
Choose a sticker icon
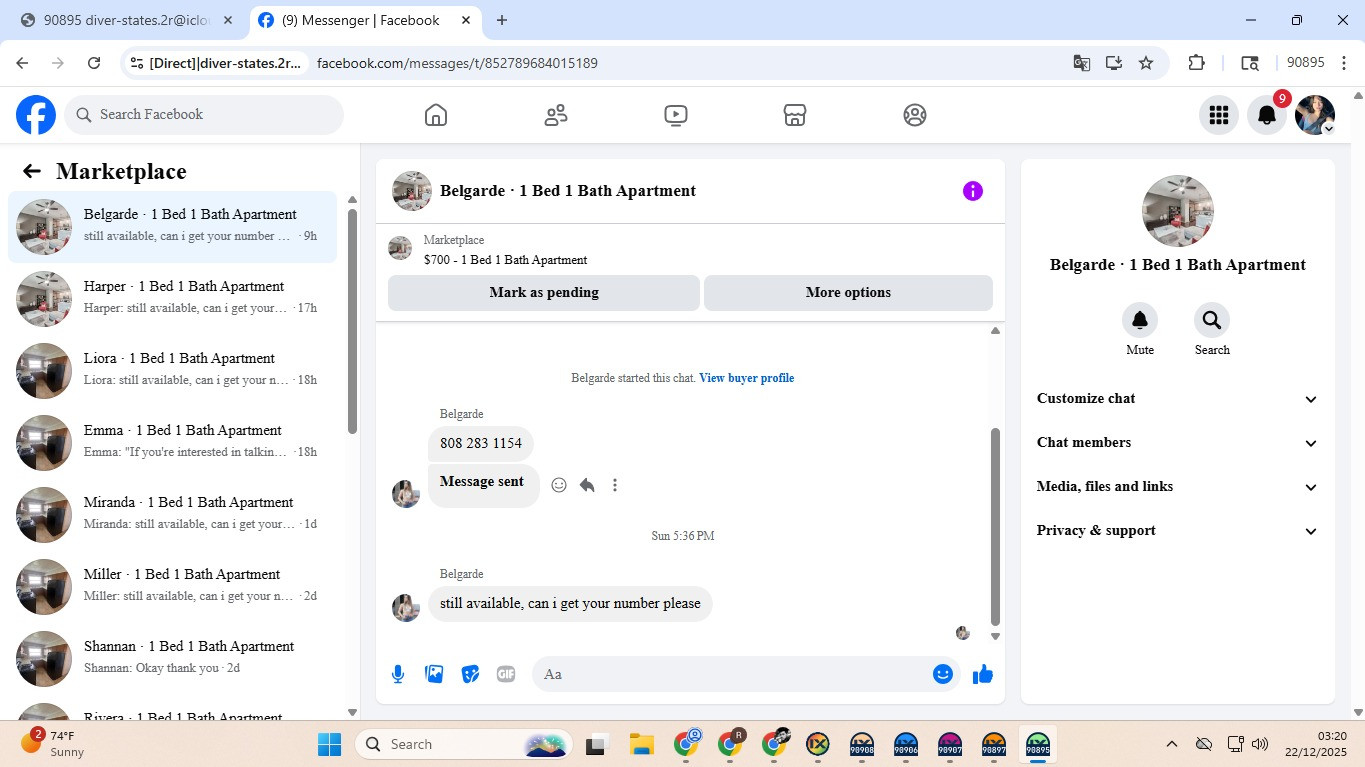[470, 674]
